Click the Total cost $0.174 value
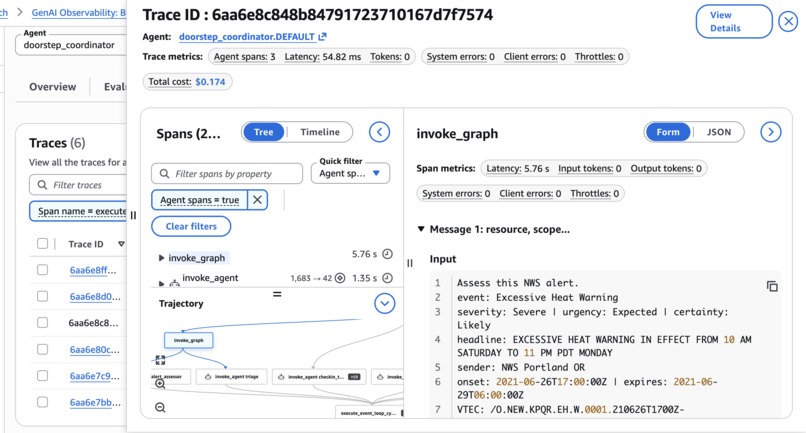The height and width of the screenshot is (433, 806). (x=210, y=82)
